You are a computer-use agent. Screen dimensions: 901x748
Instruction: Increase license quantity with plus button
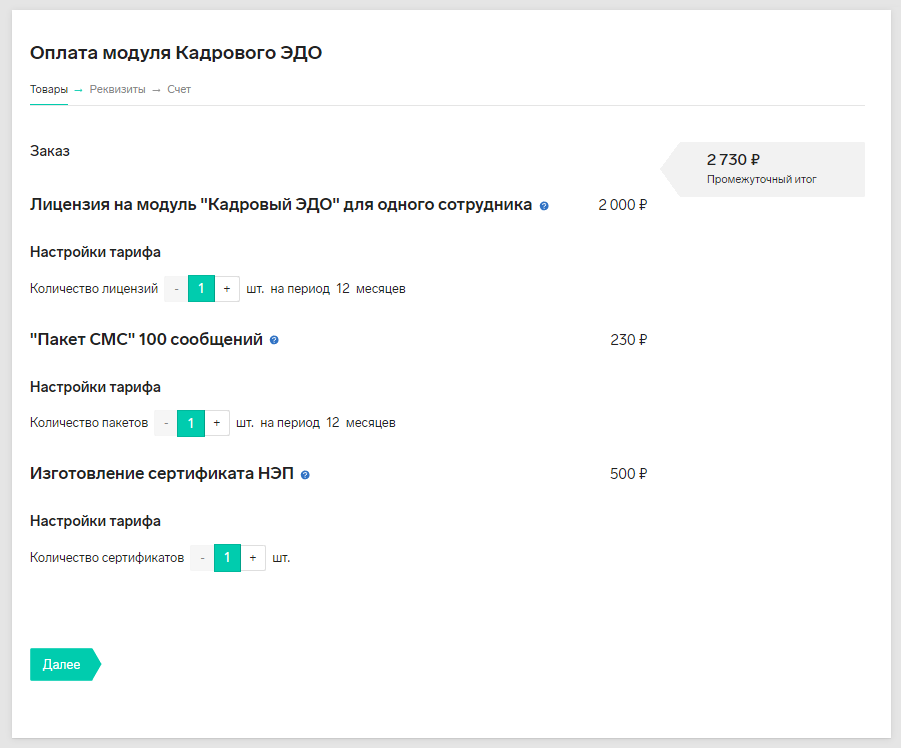[227, 288]
